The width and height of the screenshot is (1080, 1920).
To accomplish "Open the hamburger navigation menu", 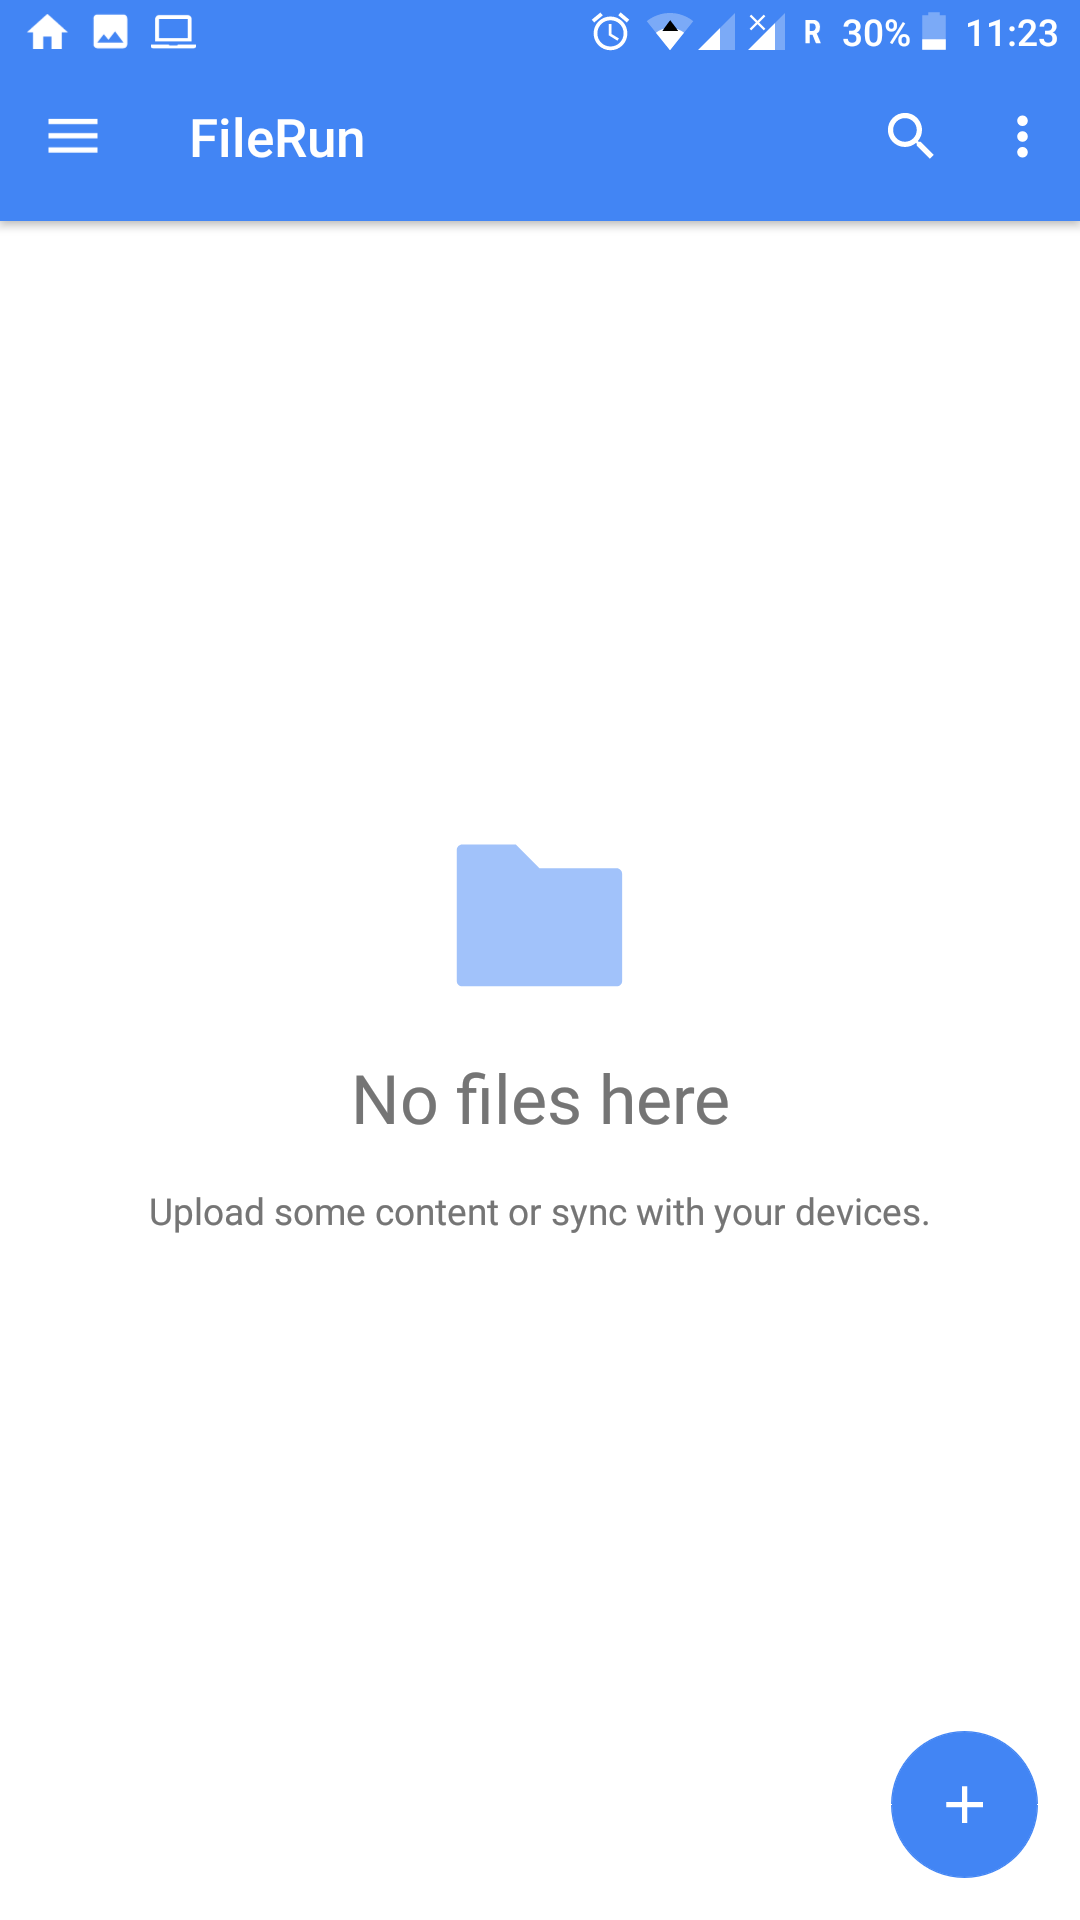I will pyautogui.click(x=73, y=136).
